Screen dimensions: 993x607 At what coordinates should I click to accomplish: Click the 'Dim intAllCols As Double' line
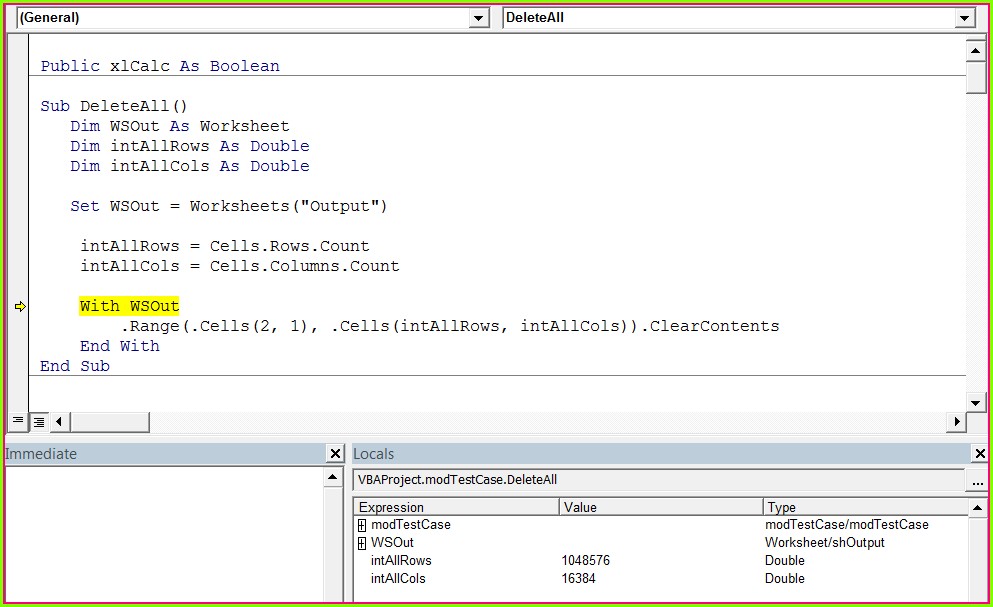189,166
